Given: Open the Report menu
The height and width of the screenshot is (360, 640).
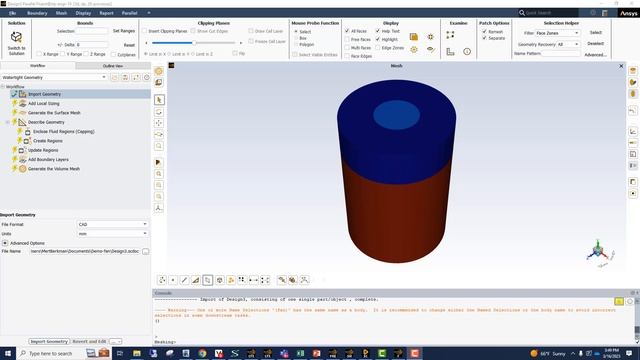Looking at the screenshot, I should (107, 13).
